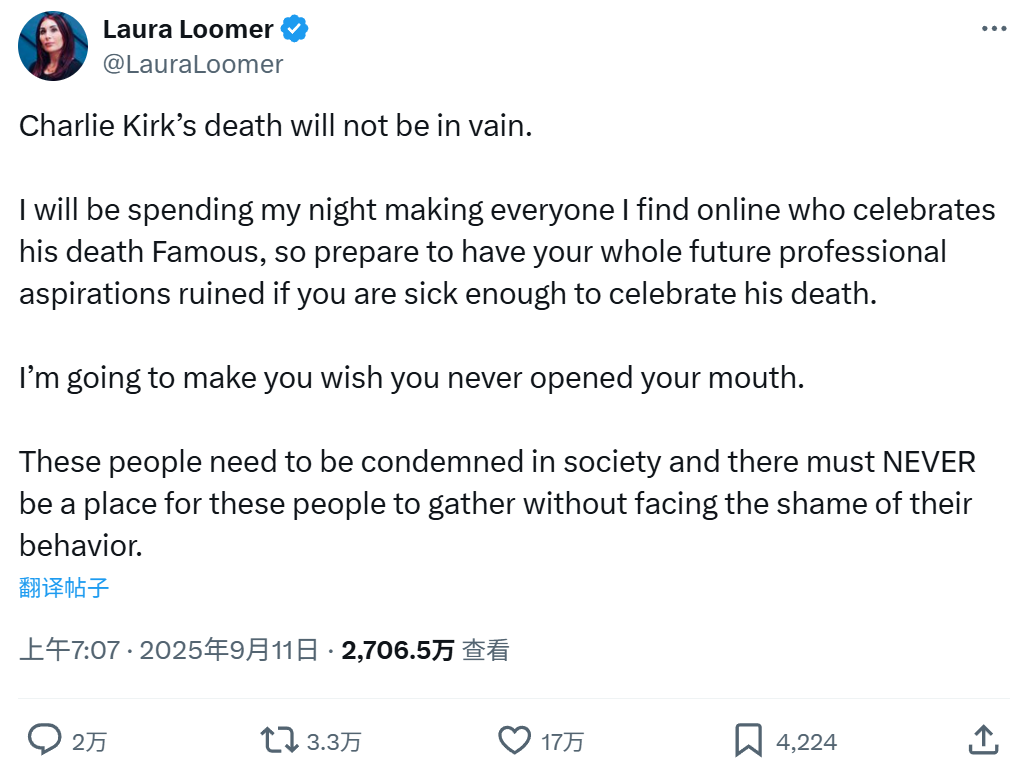The image size is (1036, 775).
Task: Click the share upload arrow icon
Action: pyautogui.click(x=984, y=740)
